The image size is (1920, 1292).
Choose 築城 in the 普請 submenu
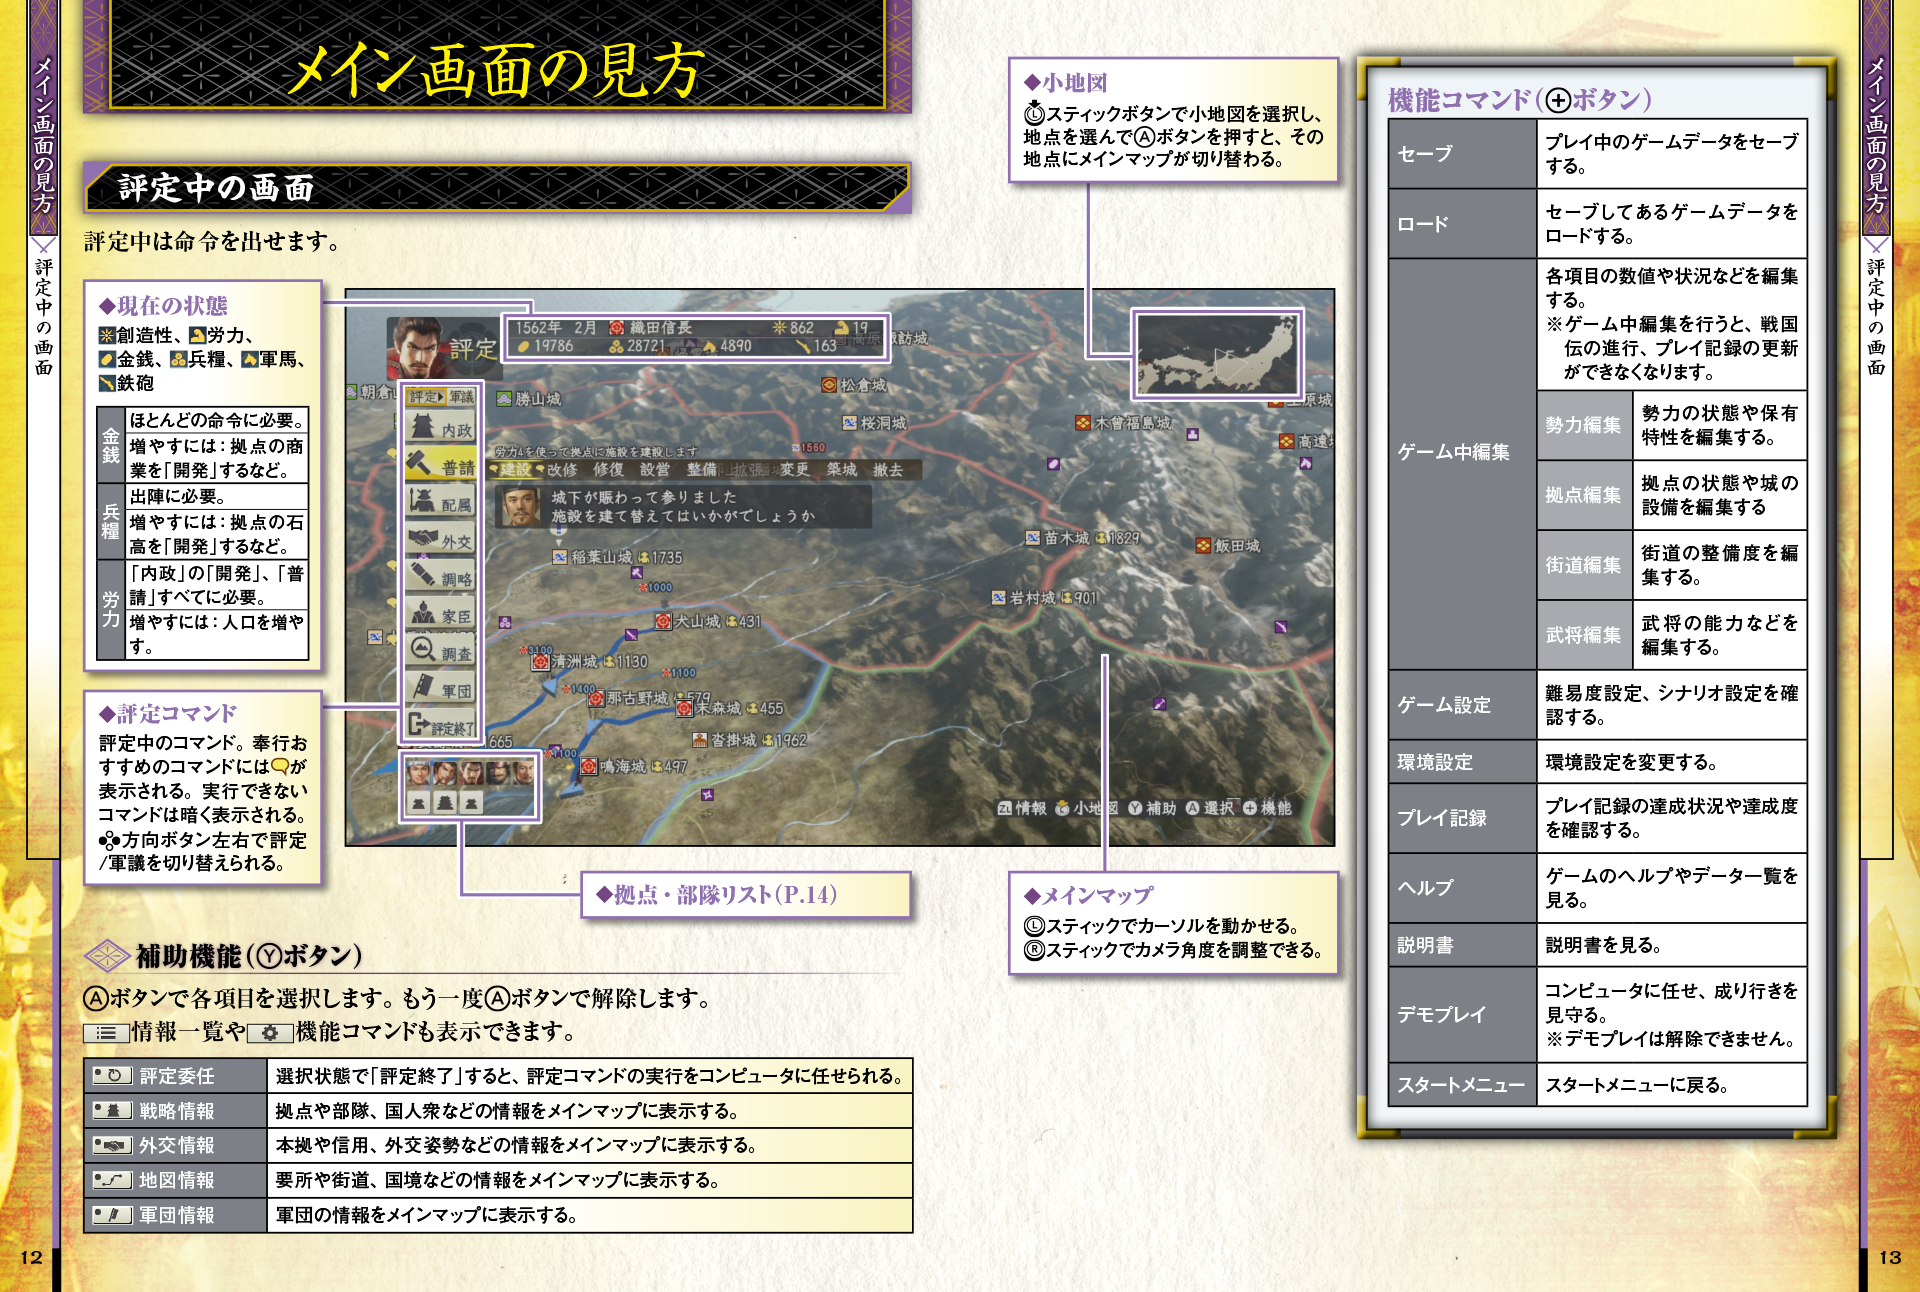click(841, 469)
